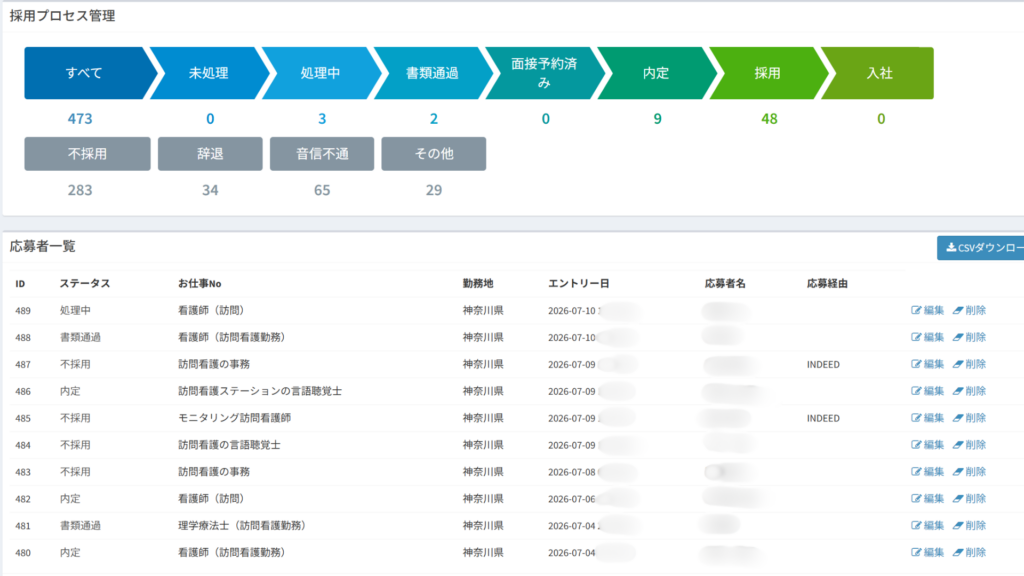Edit applicant row 483
1024x576 pixels.
click(x=927, y=472)
